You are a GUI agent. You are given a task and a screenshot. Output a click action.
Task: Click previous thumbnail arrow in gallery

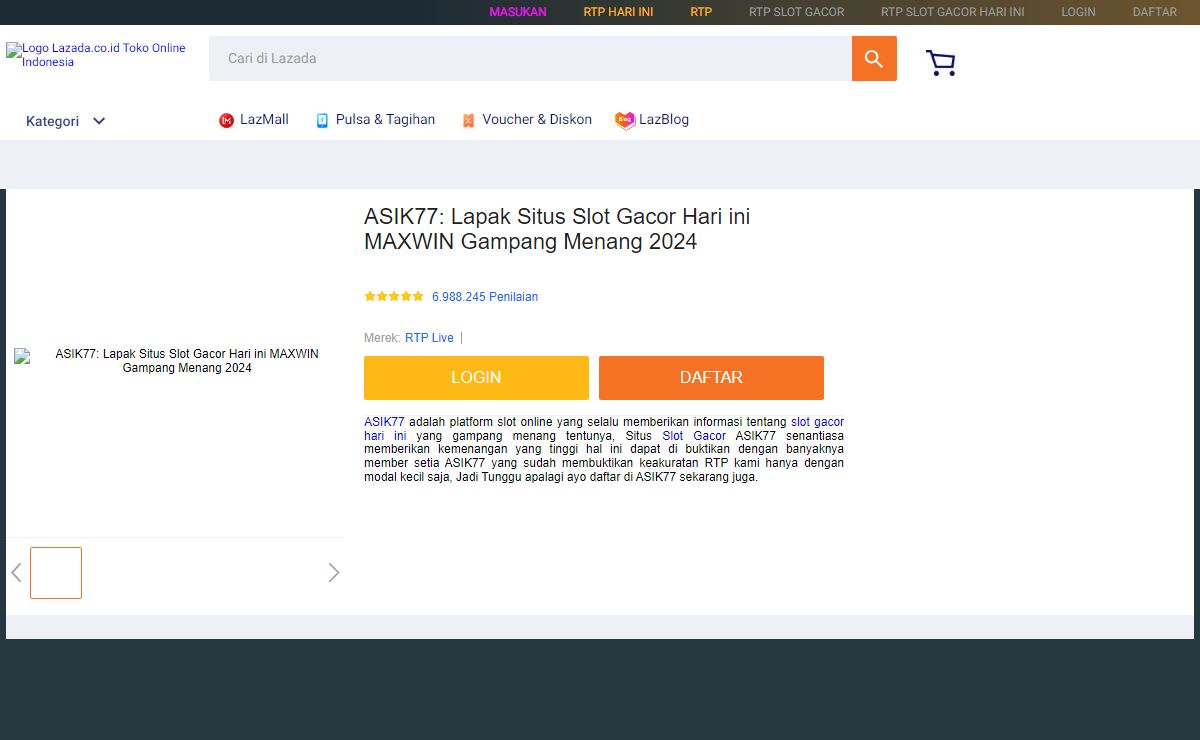coord(16,573)
